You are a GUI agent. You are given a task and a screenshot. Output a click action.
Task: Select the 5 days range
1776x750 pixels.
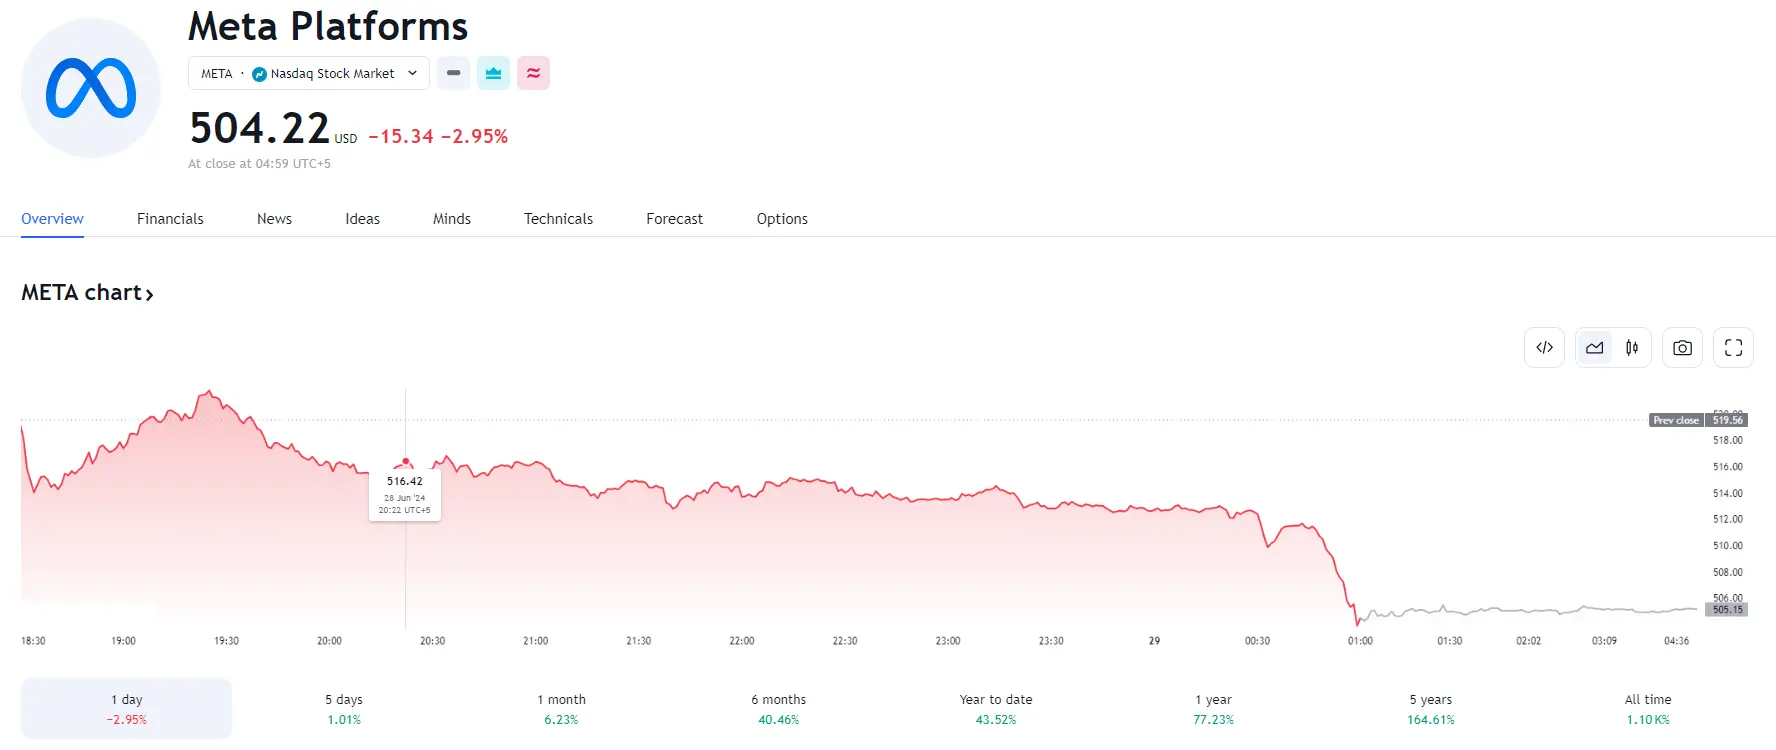point(344,709)
